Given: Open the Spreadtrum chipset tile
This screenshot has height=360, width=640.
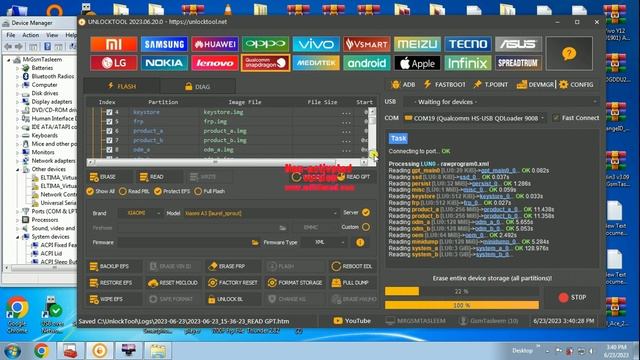Looking at the screenshot, I should tap(518, 63).
